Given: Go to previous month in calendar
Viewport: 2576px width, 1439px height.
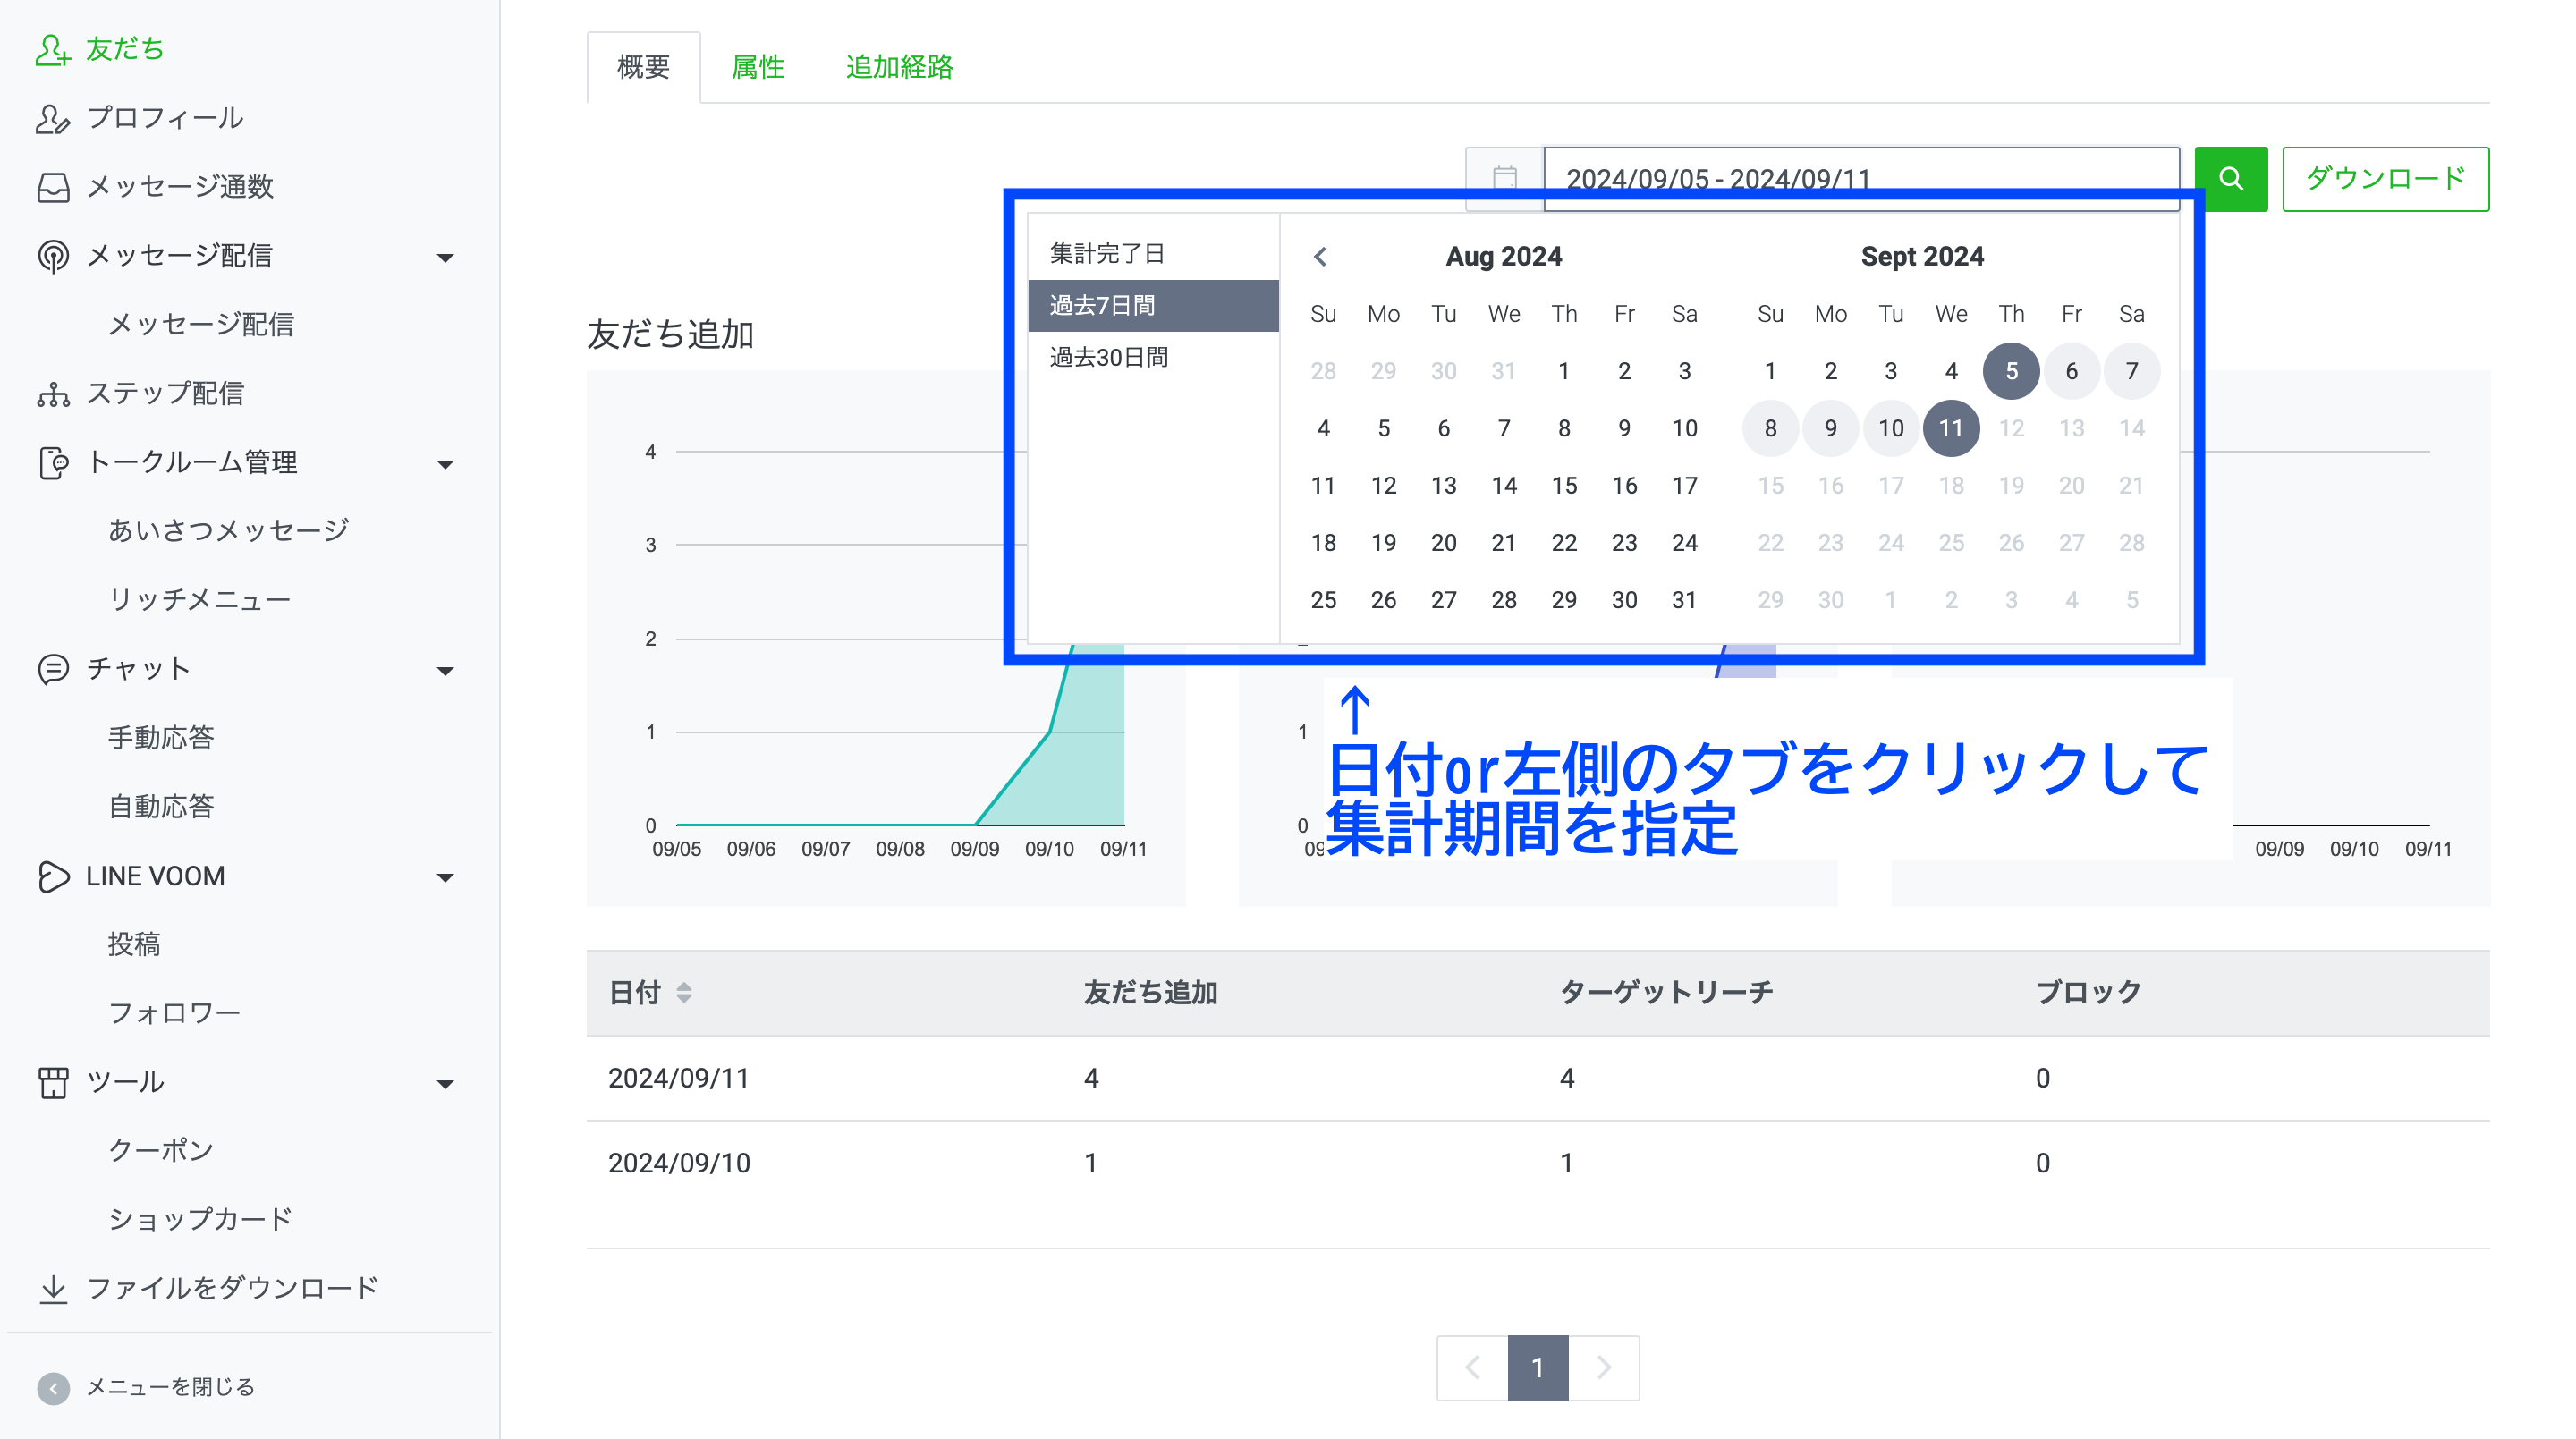Looking at the screenshot, I should [x=1320, y=257].
